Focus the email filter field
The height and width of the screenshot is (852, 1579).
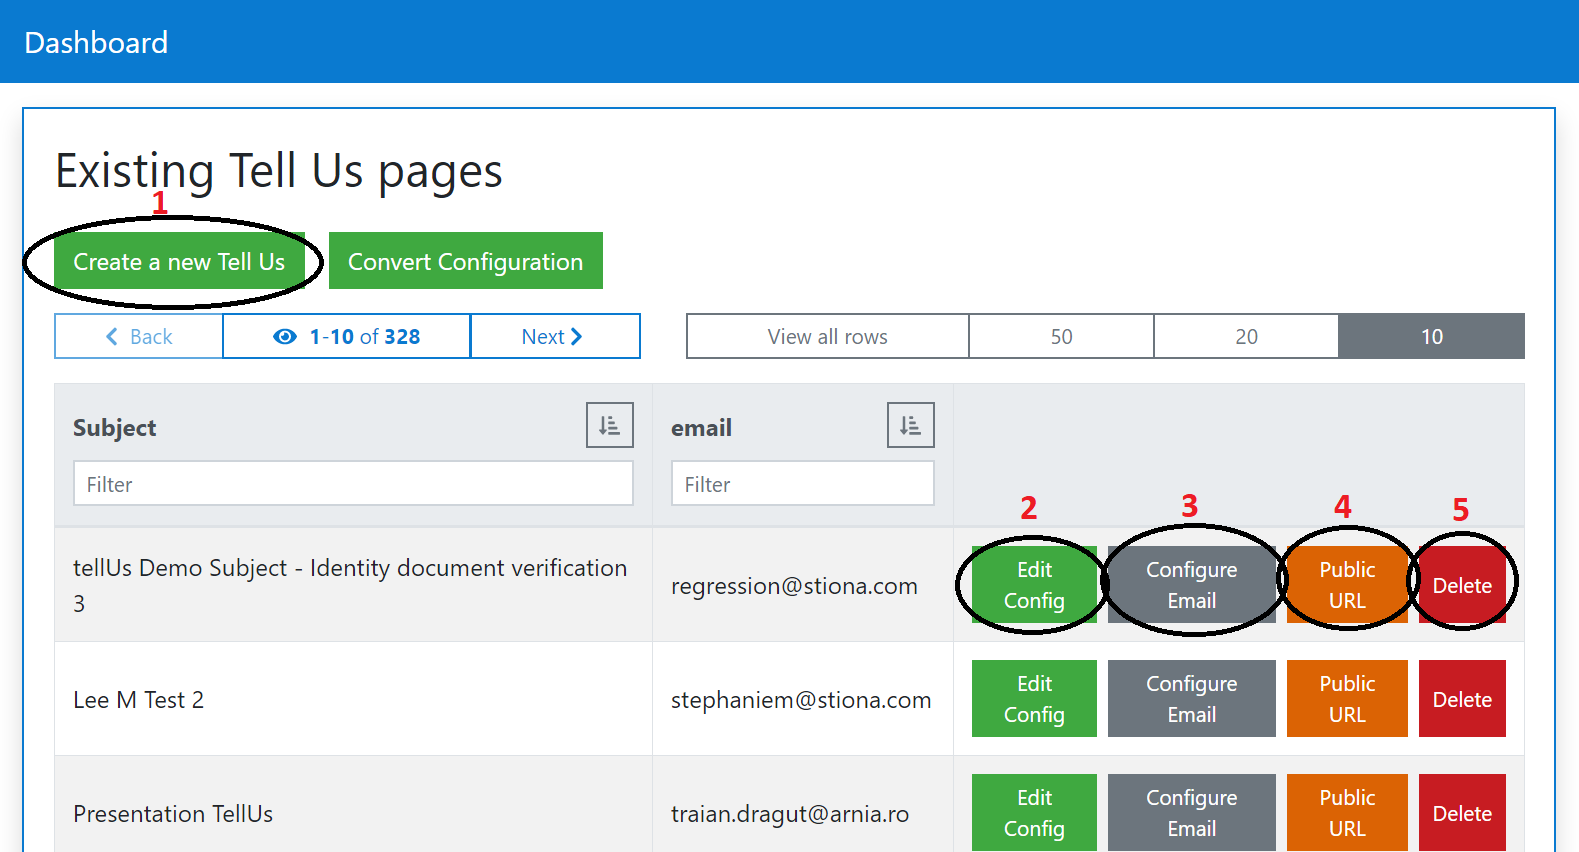(x=802, y=484)
